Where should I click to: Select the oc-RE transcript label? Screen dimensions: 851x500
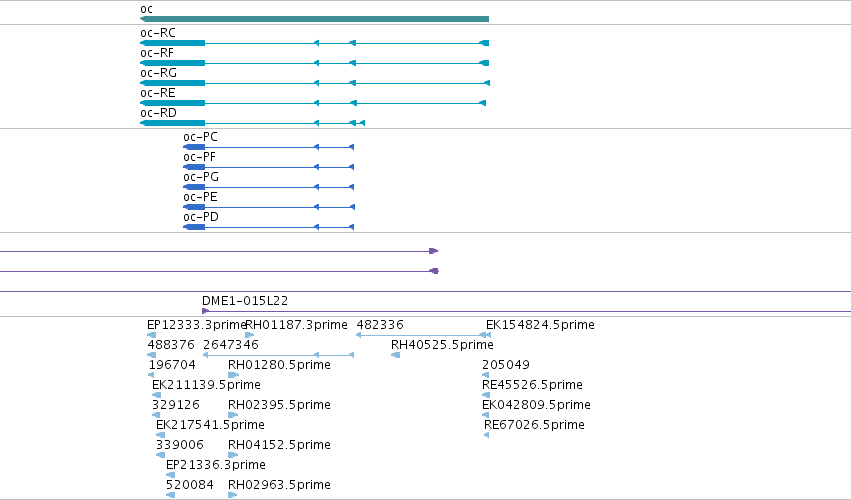(158, 93)
